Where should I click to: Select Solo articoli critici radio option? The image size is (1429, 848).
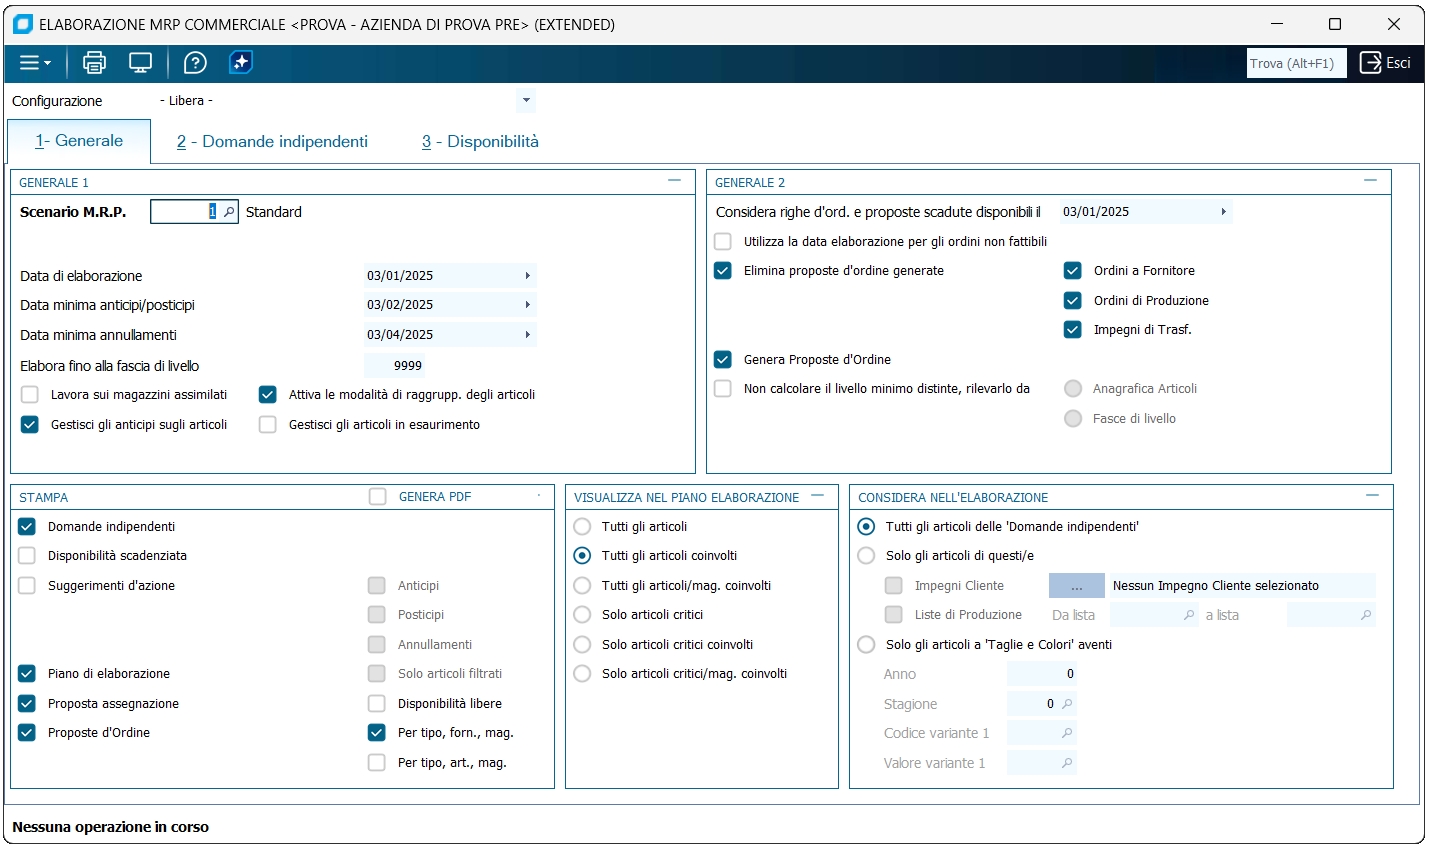point(582,615)
